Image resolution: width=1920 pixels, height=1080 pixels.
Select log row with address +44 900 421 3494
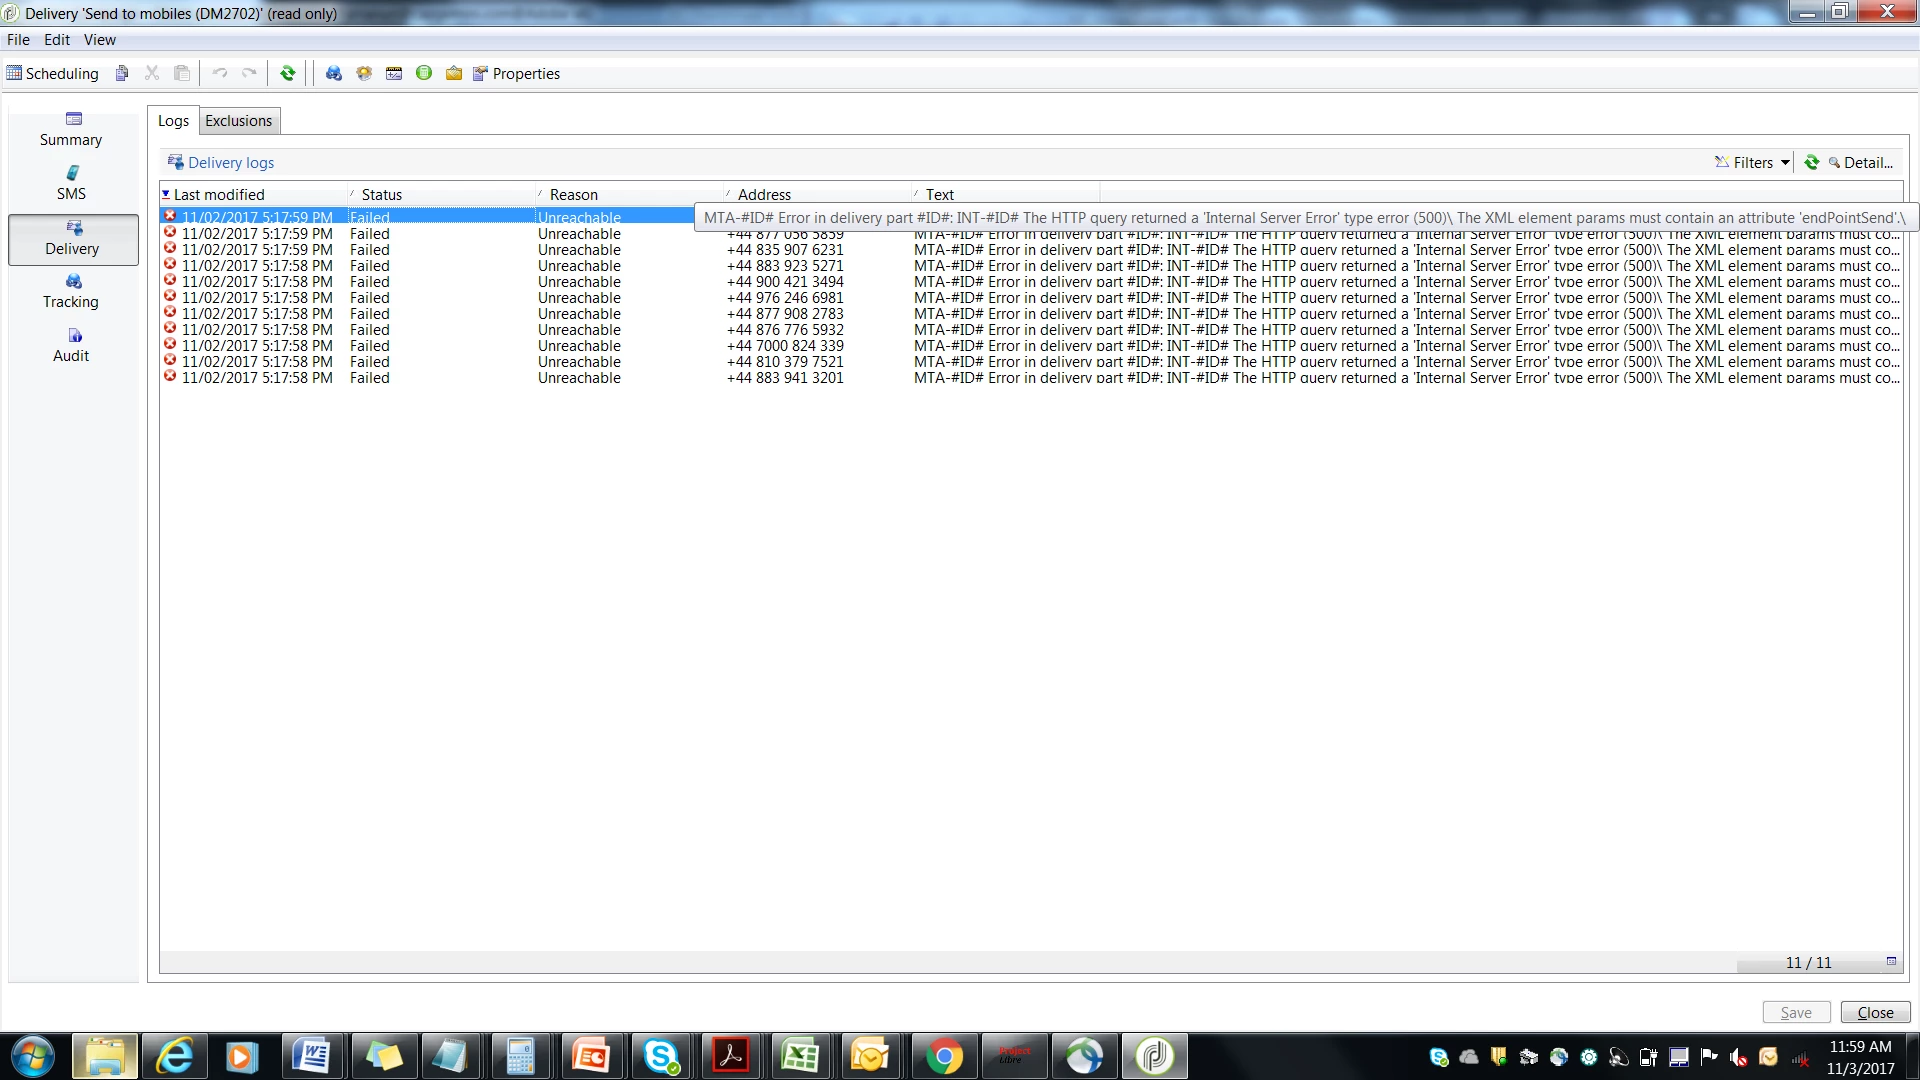pos(785,282)
